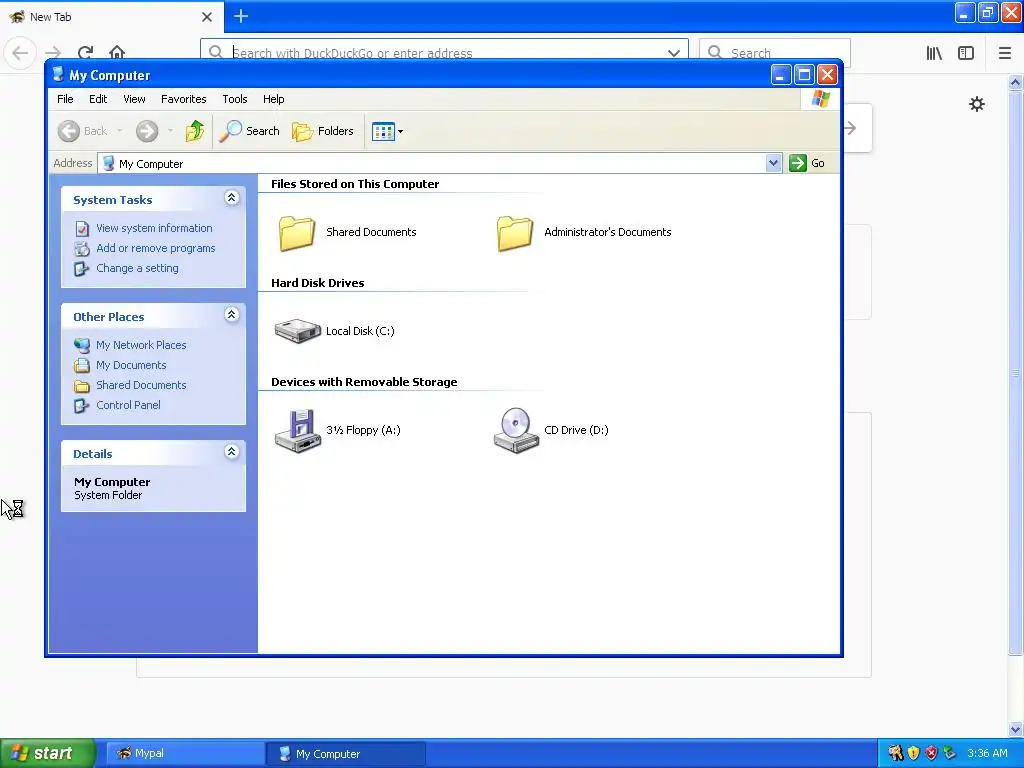Select the 3½ Floppy (A:) icon

297,430
